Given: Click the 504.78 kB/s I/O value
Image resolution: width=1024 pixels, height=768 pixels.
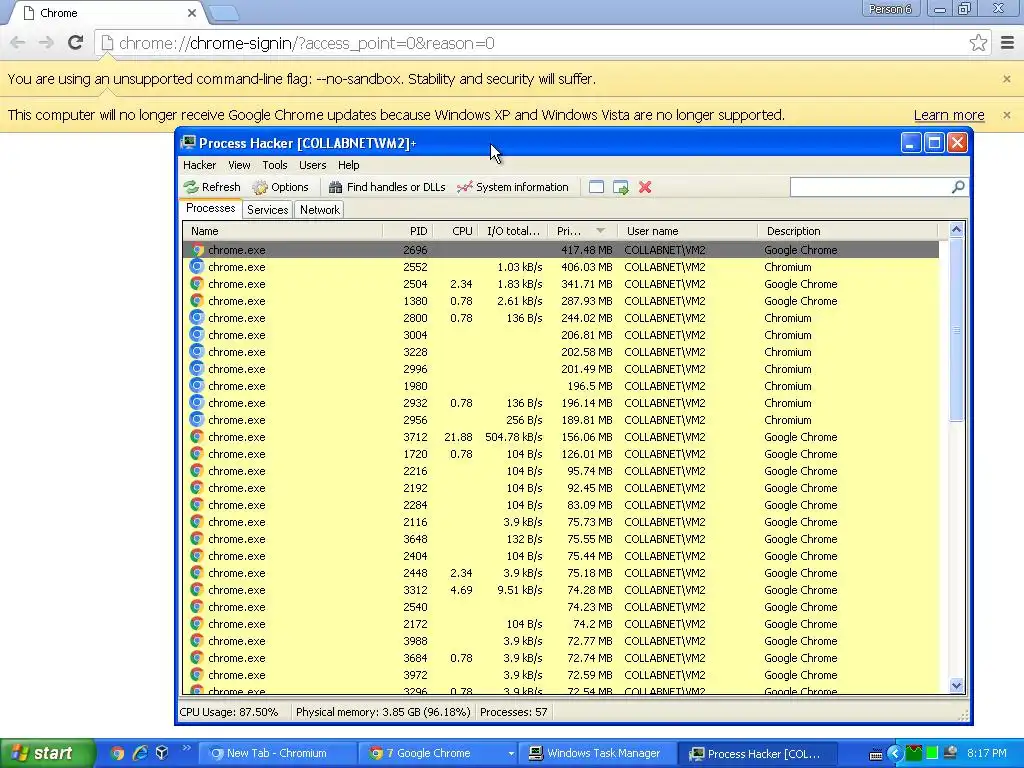Looking at the screenshot, I should point(514,437).
